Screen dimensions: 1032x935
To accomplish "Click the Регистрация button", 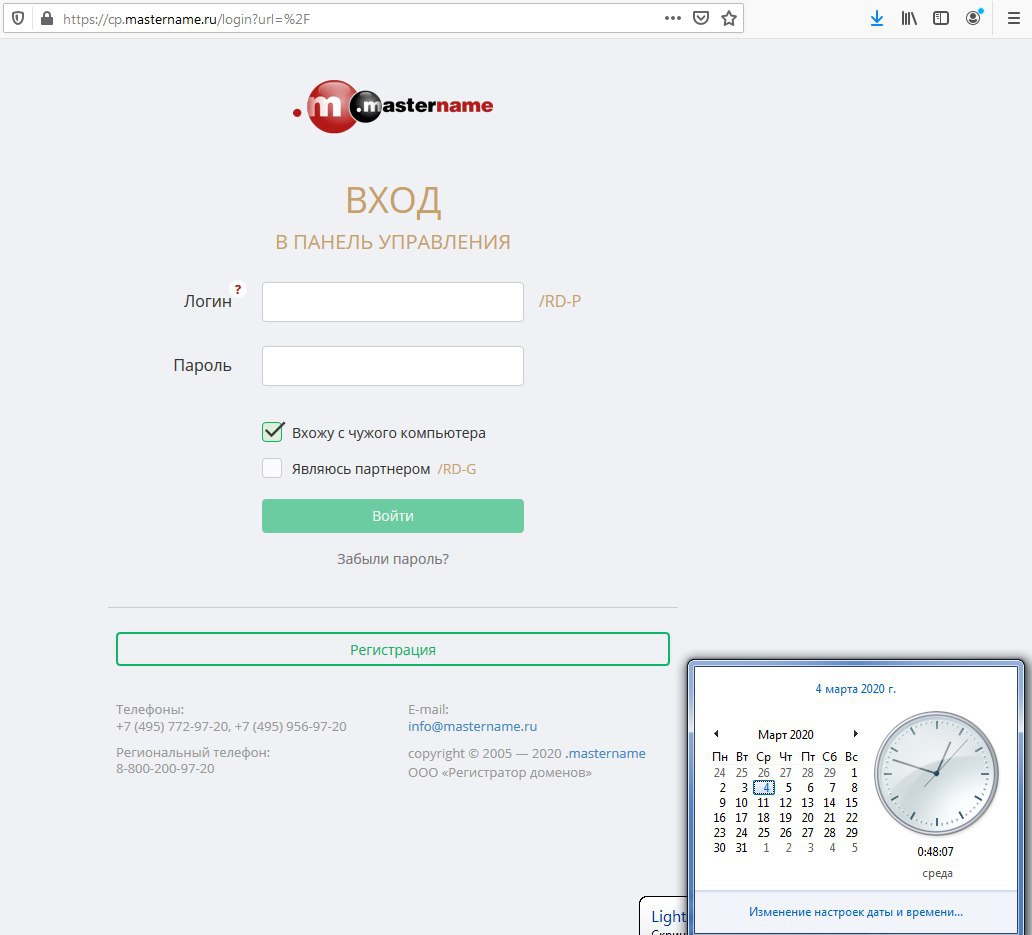I will (393, 649).
